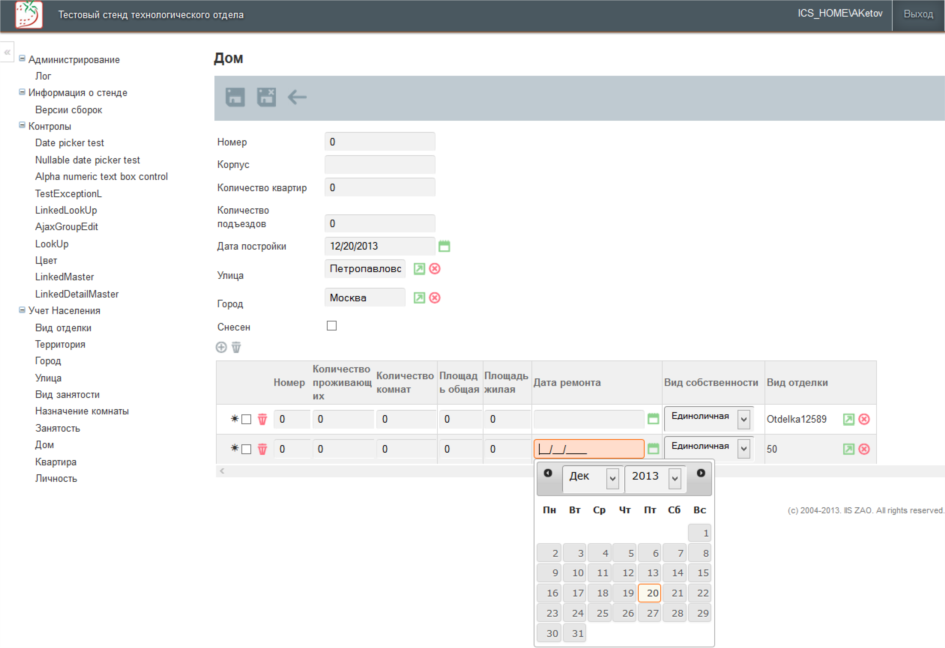The width and height of the screenshot is (945, 648).
Task: Clear the Город field with red icon
Action: (x=435, y=298)
